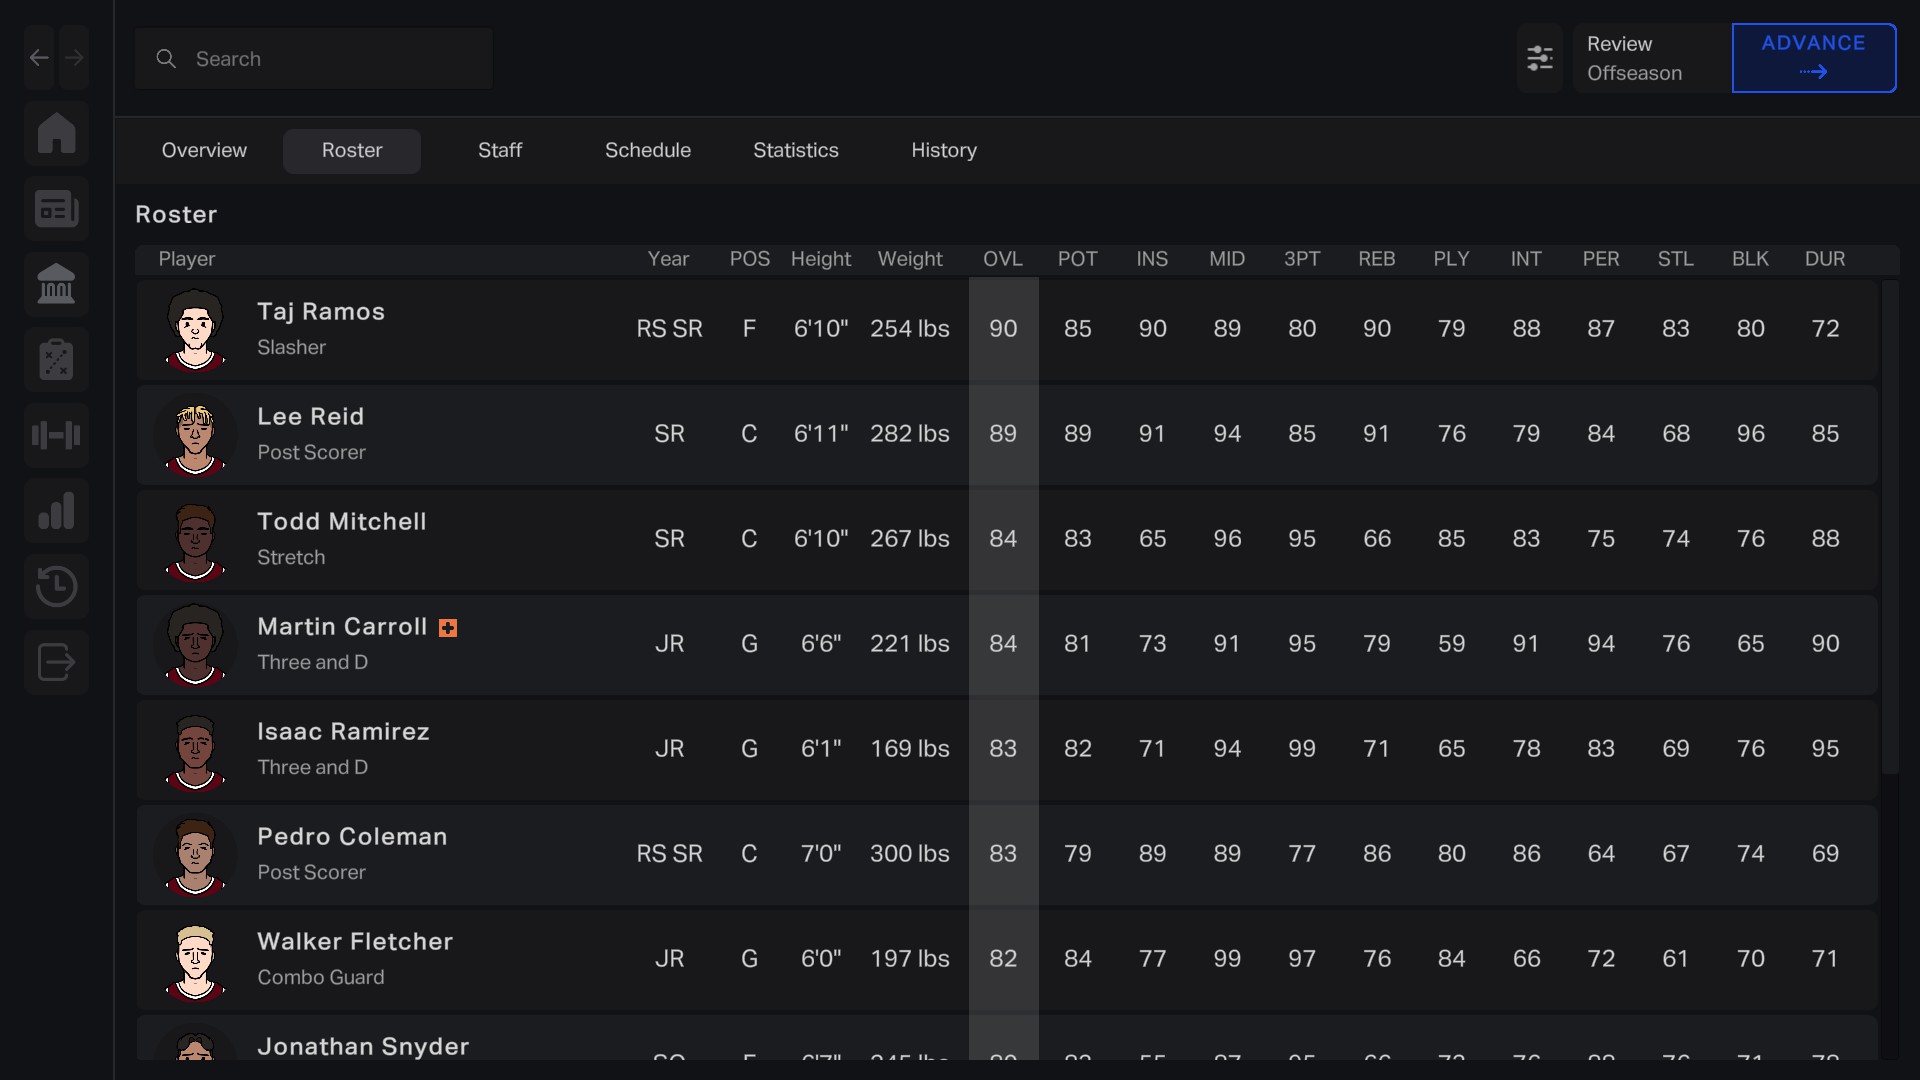The height and width of the screenshot is (1080, 1920).
Task: Click Martin Carroll's injury icon
Action: click(448, 628)
